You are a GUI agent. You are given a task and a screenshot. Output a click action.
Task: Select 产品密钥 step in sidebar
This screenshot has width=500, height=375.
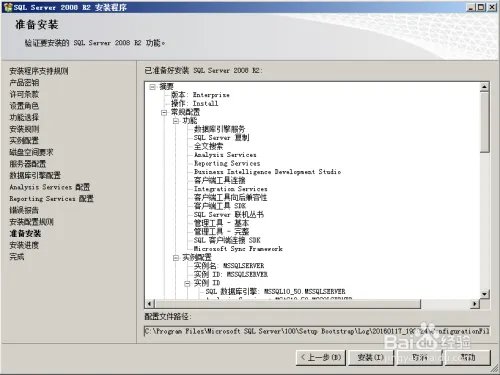pyautogui.click(x=24, y=83)
